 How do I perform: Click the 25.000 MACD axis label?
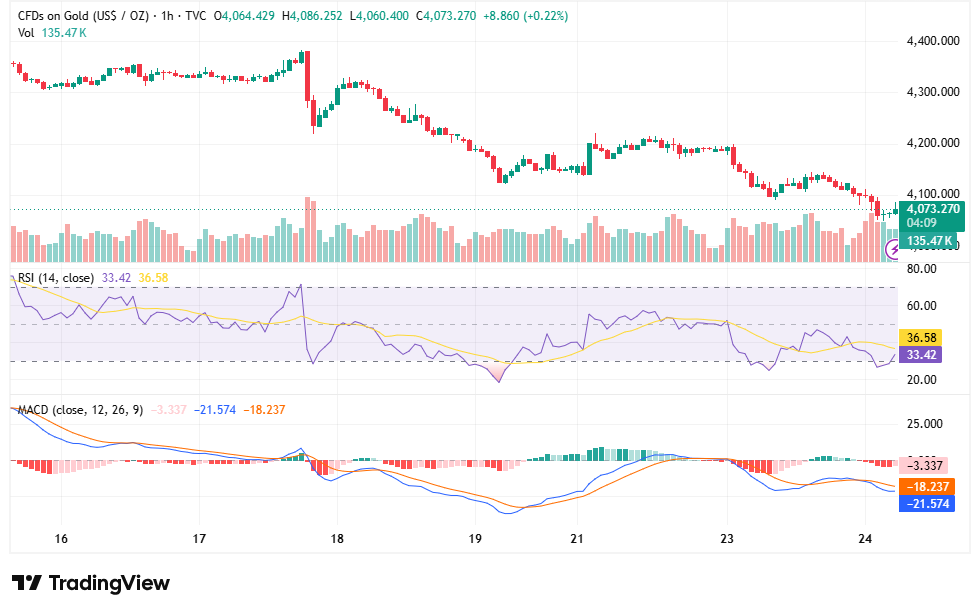point(924,424)
